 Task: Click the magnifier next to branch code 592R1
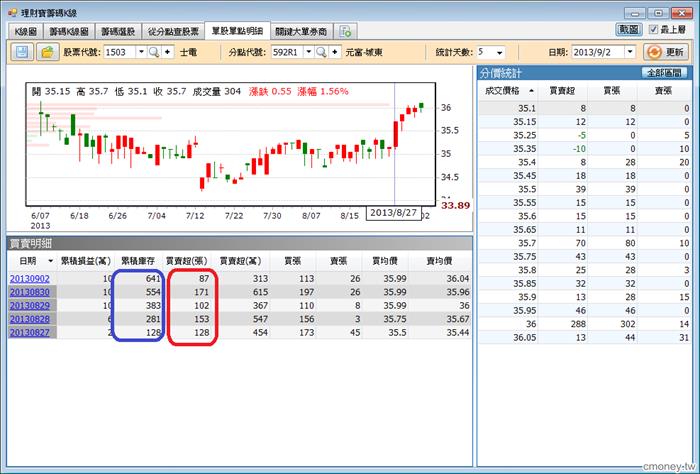(321, 52)
